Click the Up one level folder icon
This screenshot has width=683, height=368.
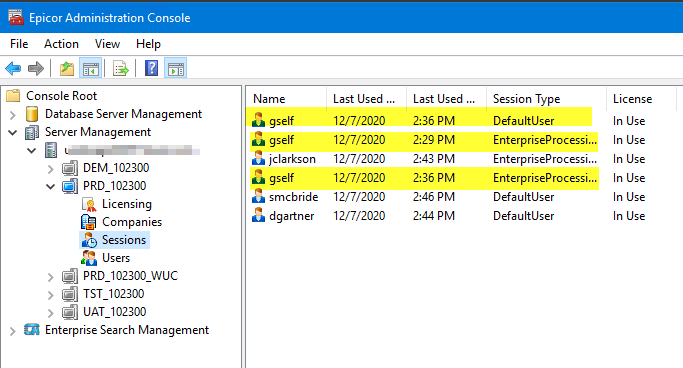[67, 68]
